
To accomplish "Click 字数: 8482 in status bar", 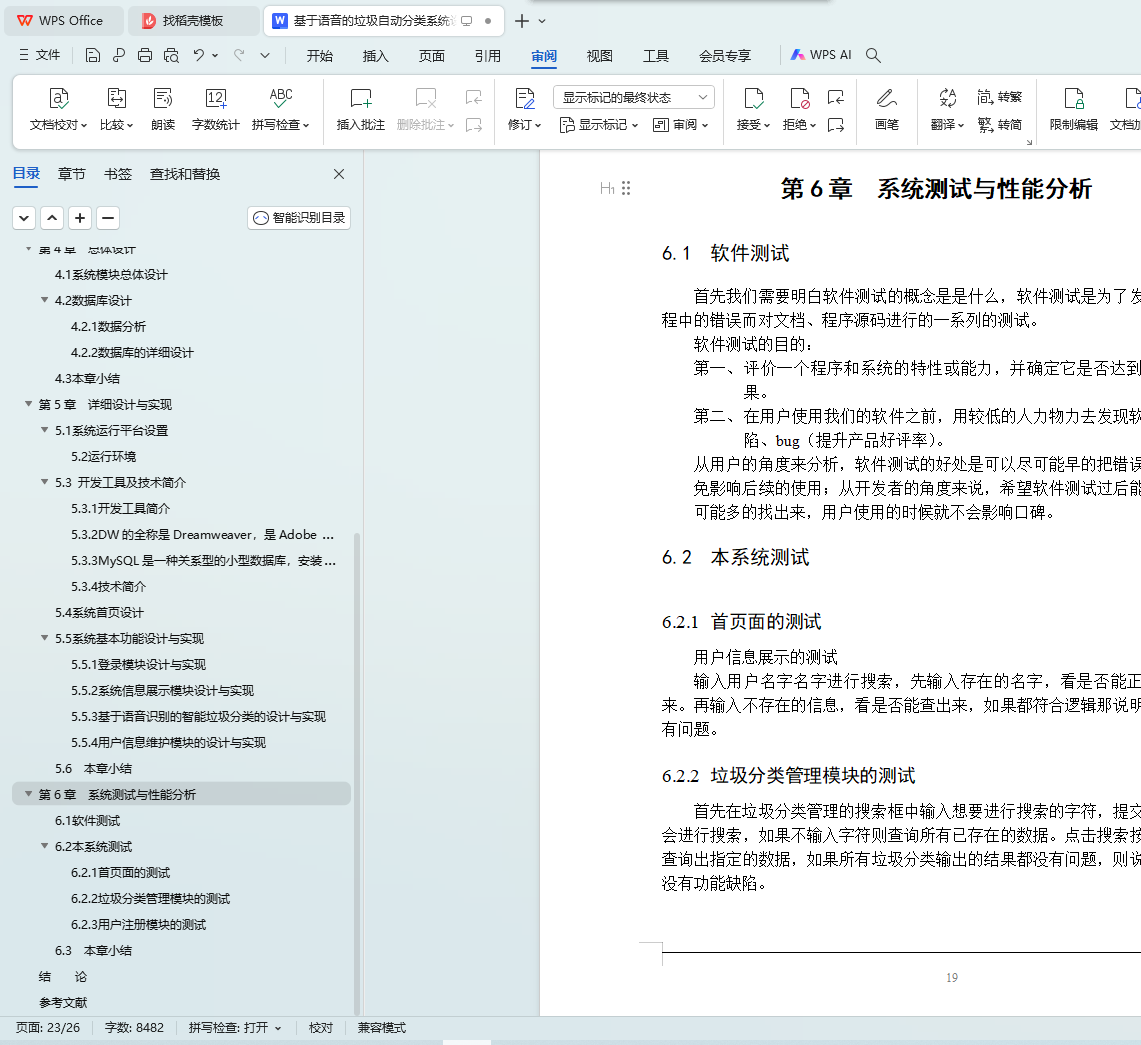I will coord(135,1028).
